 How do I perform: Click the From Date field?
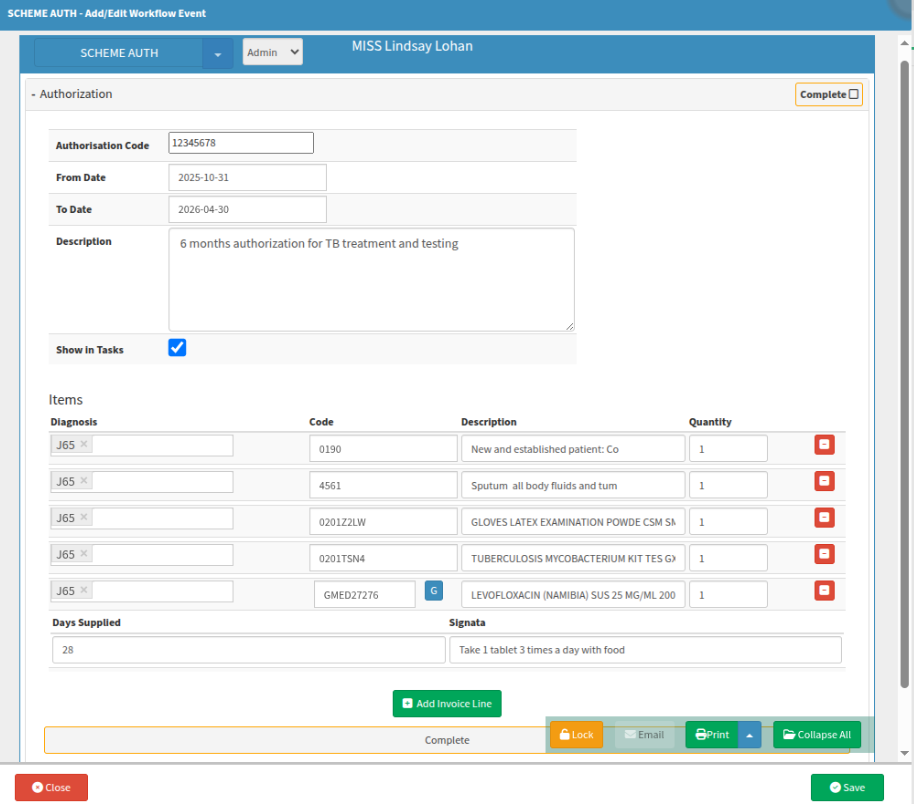(x=248, y=177)
